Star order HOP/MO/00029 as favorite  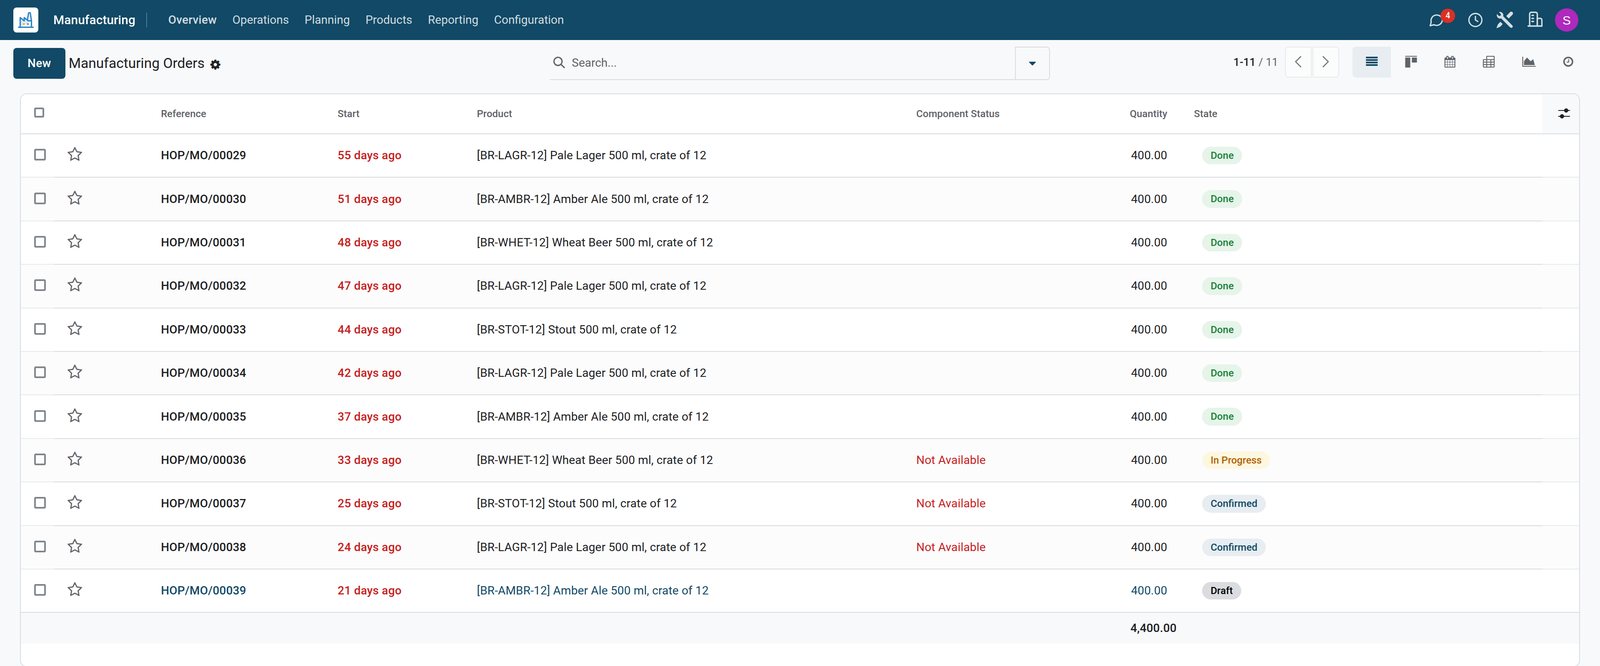pyautogui.click(x=75, y=155)
